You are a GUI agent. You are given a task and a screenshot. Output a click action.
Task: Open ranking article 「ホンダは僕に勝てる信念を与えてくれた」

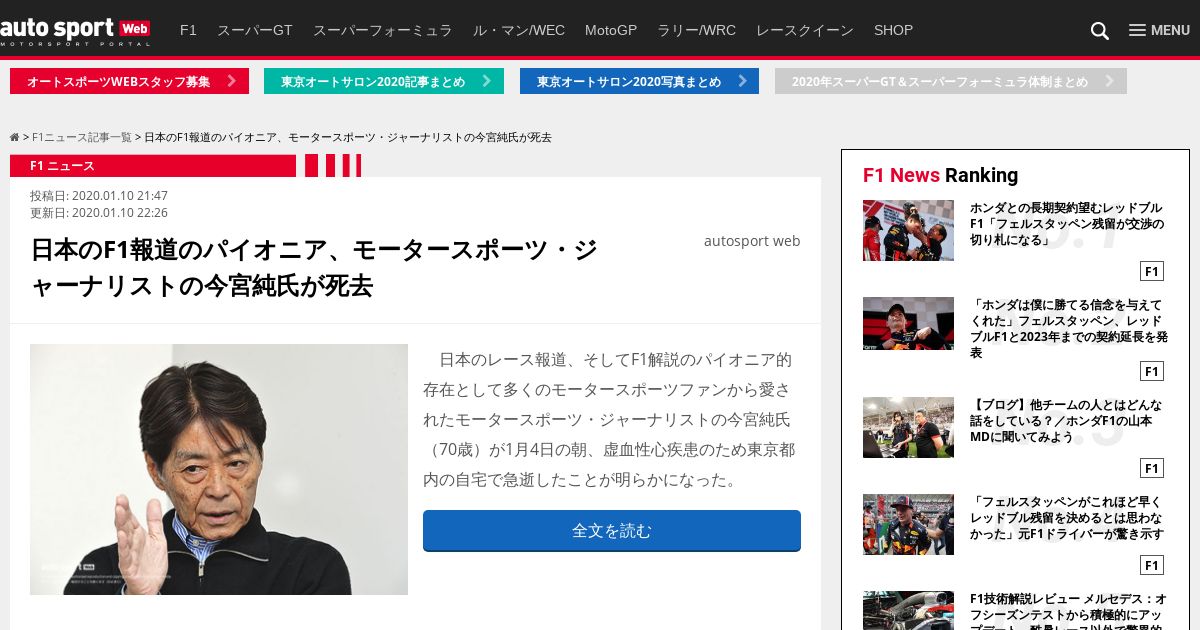click(x=1069, y=328)
